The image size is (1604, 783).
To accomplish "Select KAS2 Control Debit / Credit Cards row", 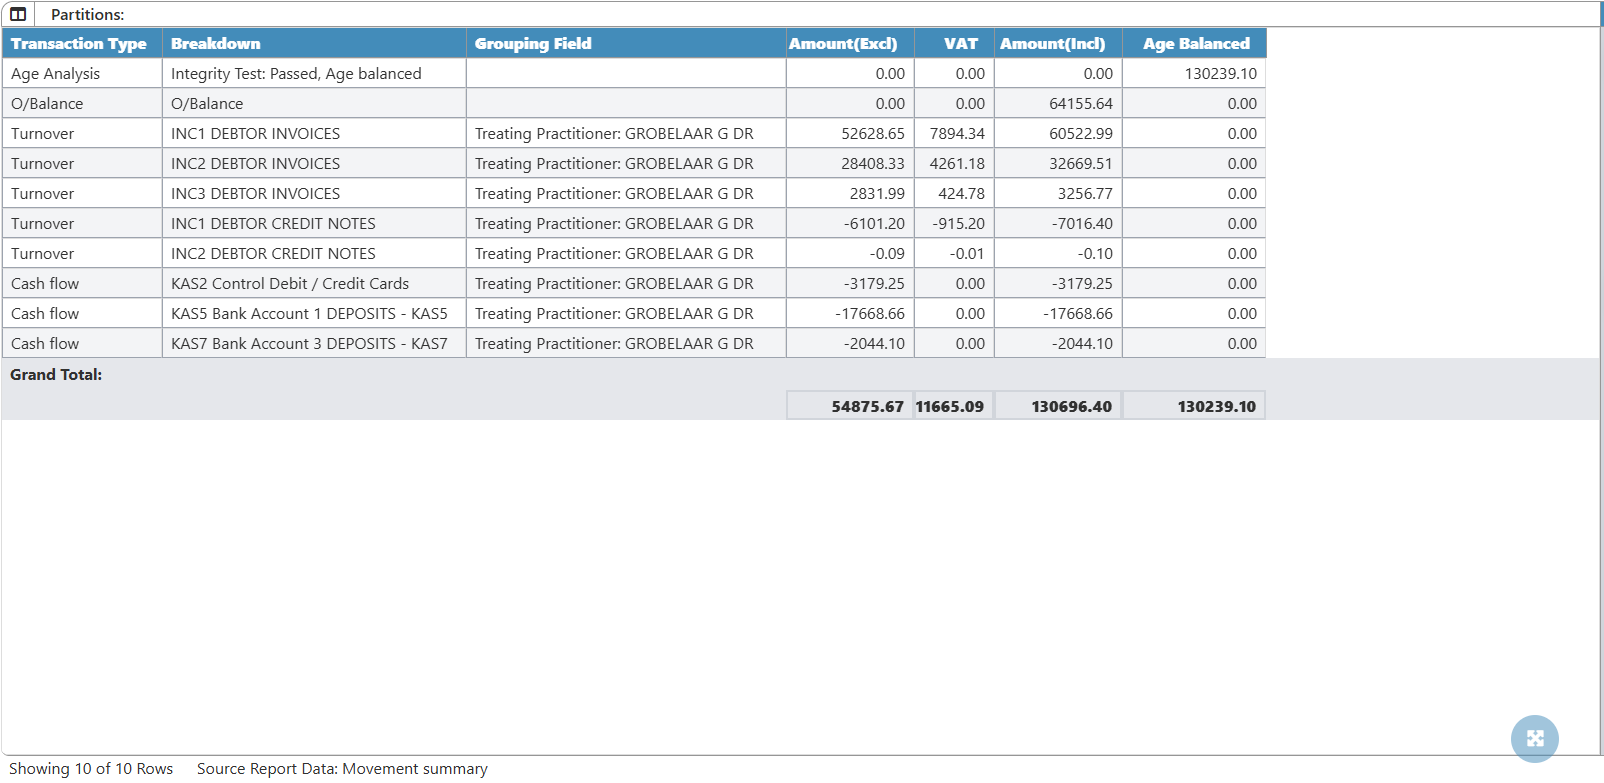I will coord(290,284).
